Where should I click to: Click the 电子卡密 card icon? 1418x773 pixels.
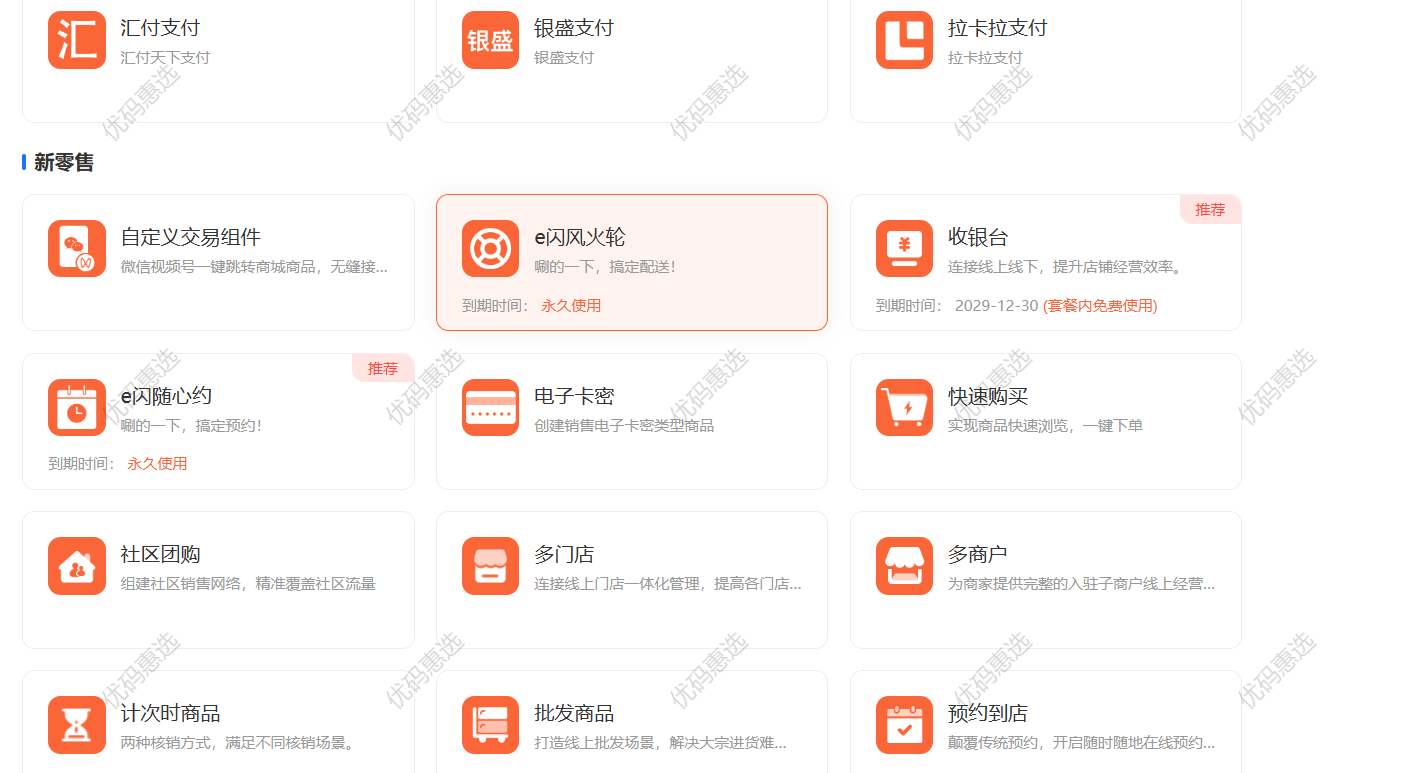click(x=490, y=408)
